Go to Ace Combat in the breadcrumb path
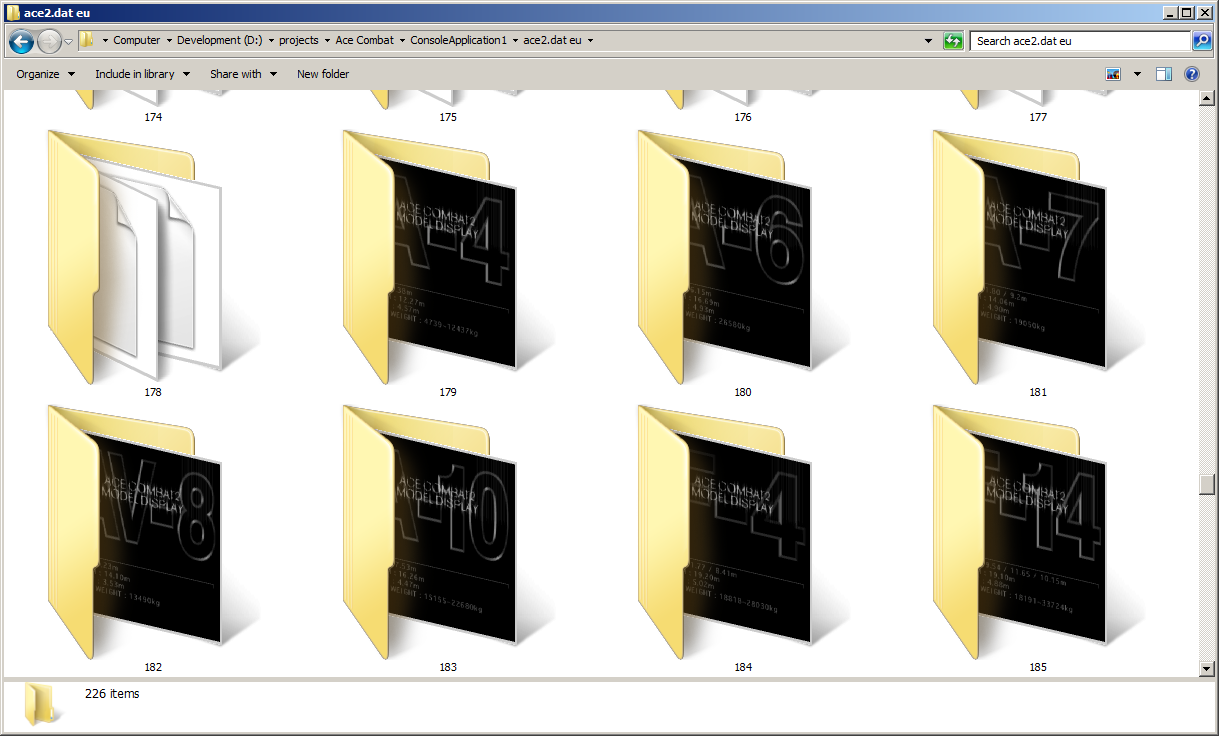 pyautogui.click(x=364, y=41)
